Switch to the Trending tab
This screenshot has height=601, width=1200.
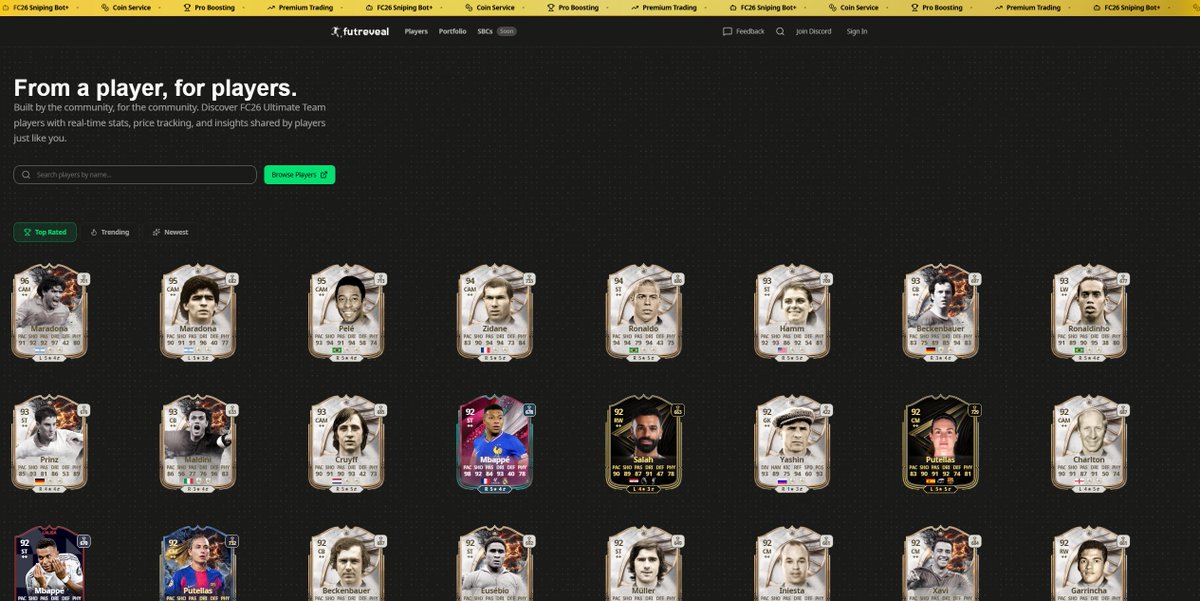[110, 232]
